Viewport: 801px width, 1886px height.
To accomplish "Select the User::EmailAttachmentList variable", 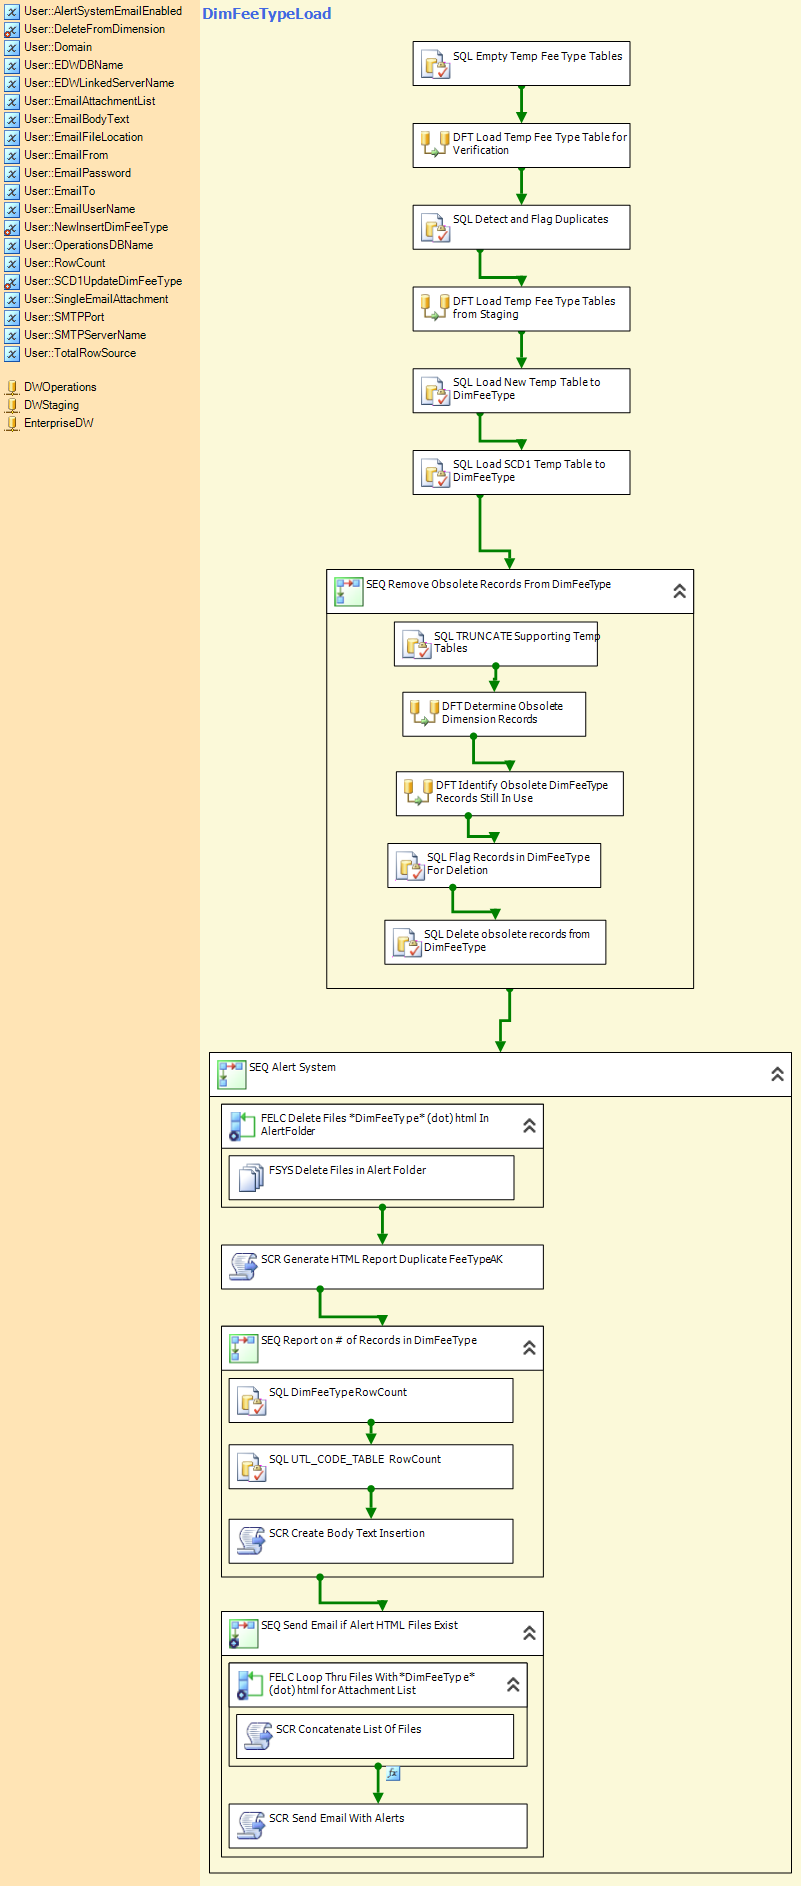I will click(90, 101).
